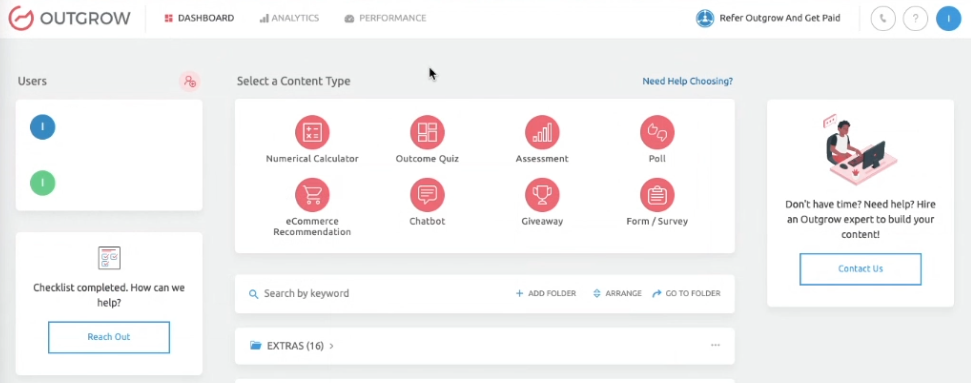971x383 pixels.
Task: Choose the Chatbot icon
Action: (427, 195)
